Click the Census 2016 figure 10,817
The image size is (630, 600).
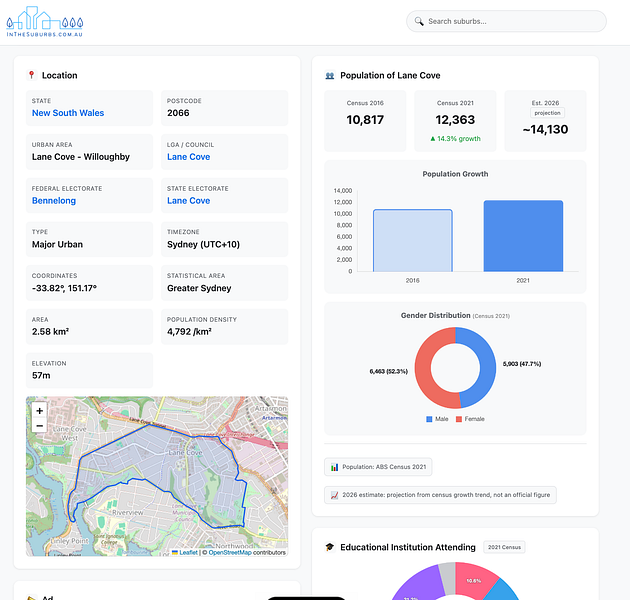[365, 120]
